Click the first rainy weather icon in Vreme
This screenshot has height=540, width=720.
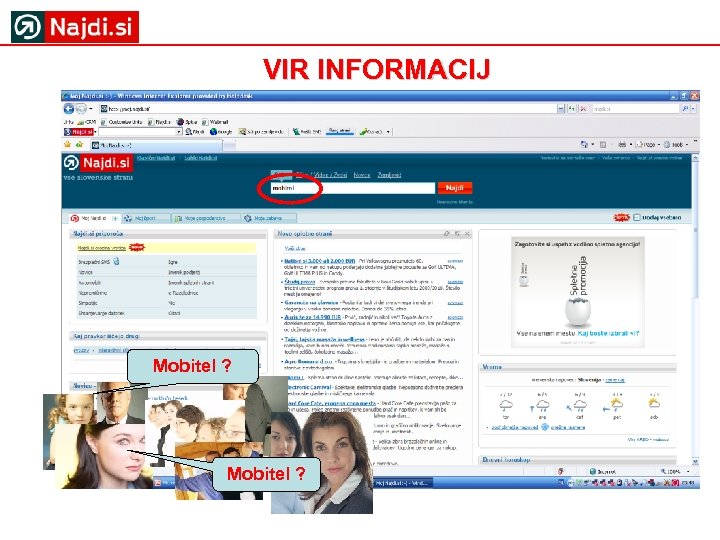click(506, 405)
